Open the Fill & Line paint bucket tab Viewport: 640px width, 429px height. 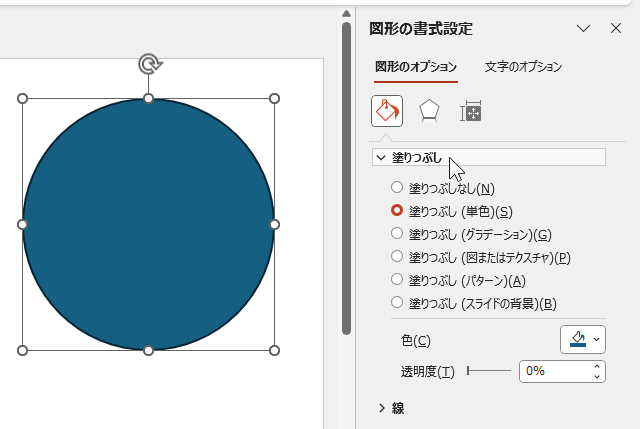click(x=387, y=111)
